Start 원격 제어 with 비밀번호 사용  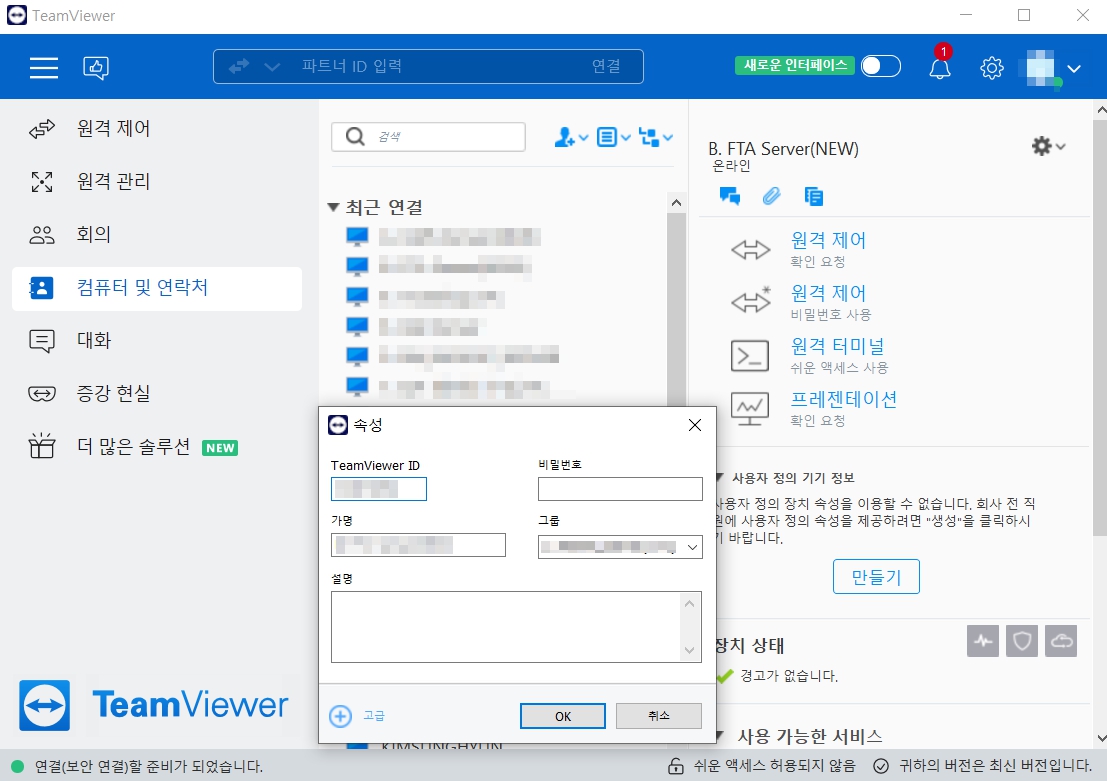tap(827, 293)
